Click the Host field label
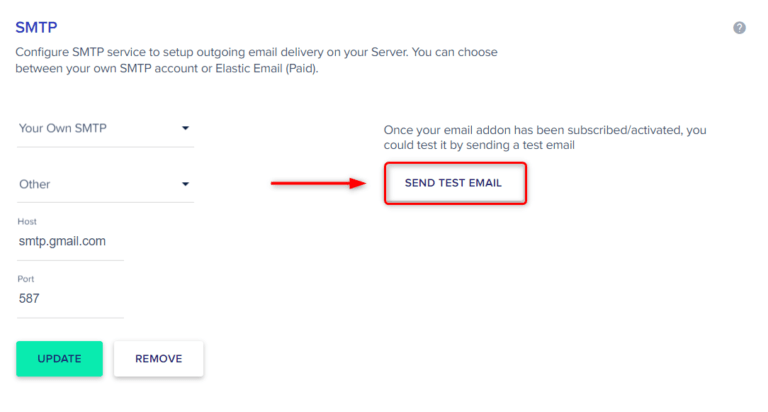 tap(27, 221)
